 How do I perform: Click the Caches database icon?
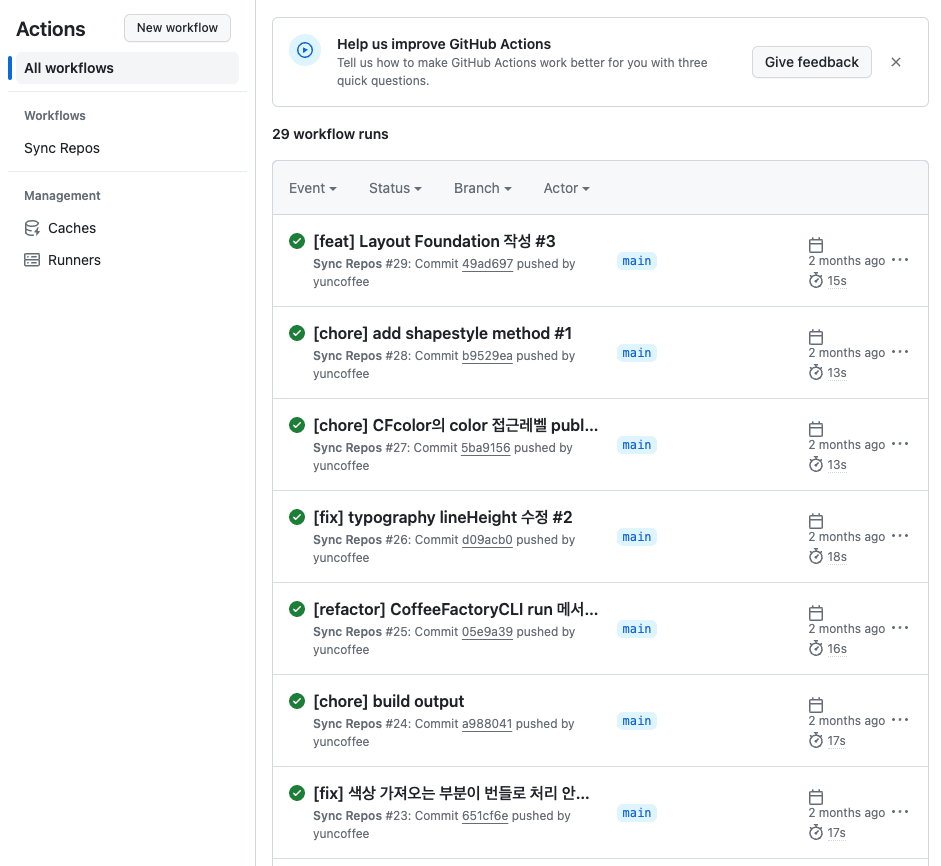(32, 228)
